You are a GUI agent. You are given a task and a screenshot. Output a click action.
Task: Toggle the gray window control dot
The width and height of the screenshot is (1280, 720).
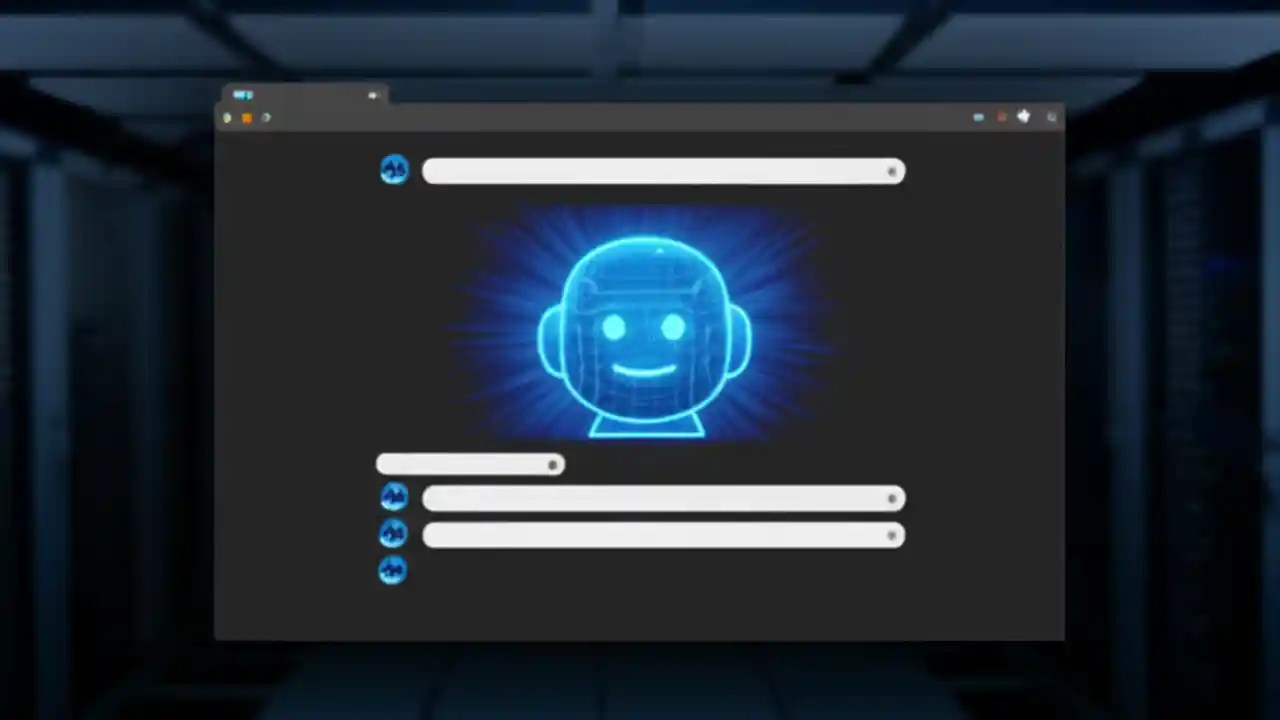click(267, 117)
